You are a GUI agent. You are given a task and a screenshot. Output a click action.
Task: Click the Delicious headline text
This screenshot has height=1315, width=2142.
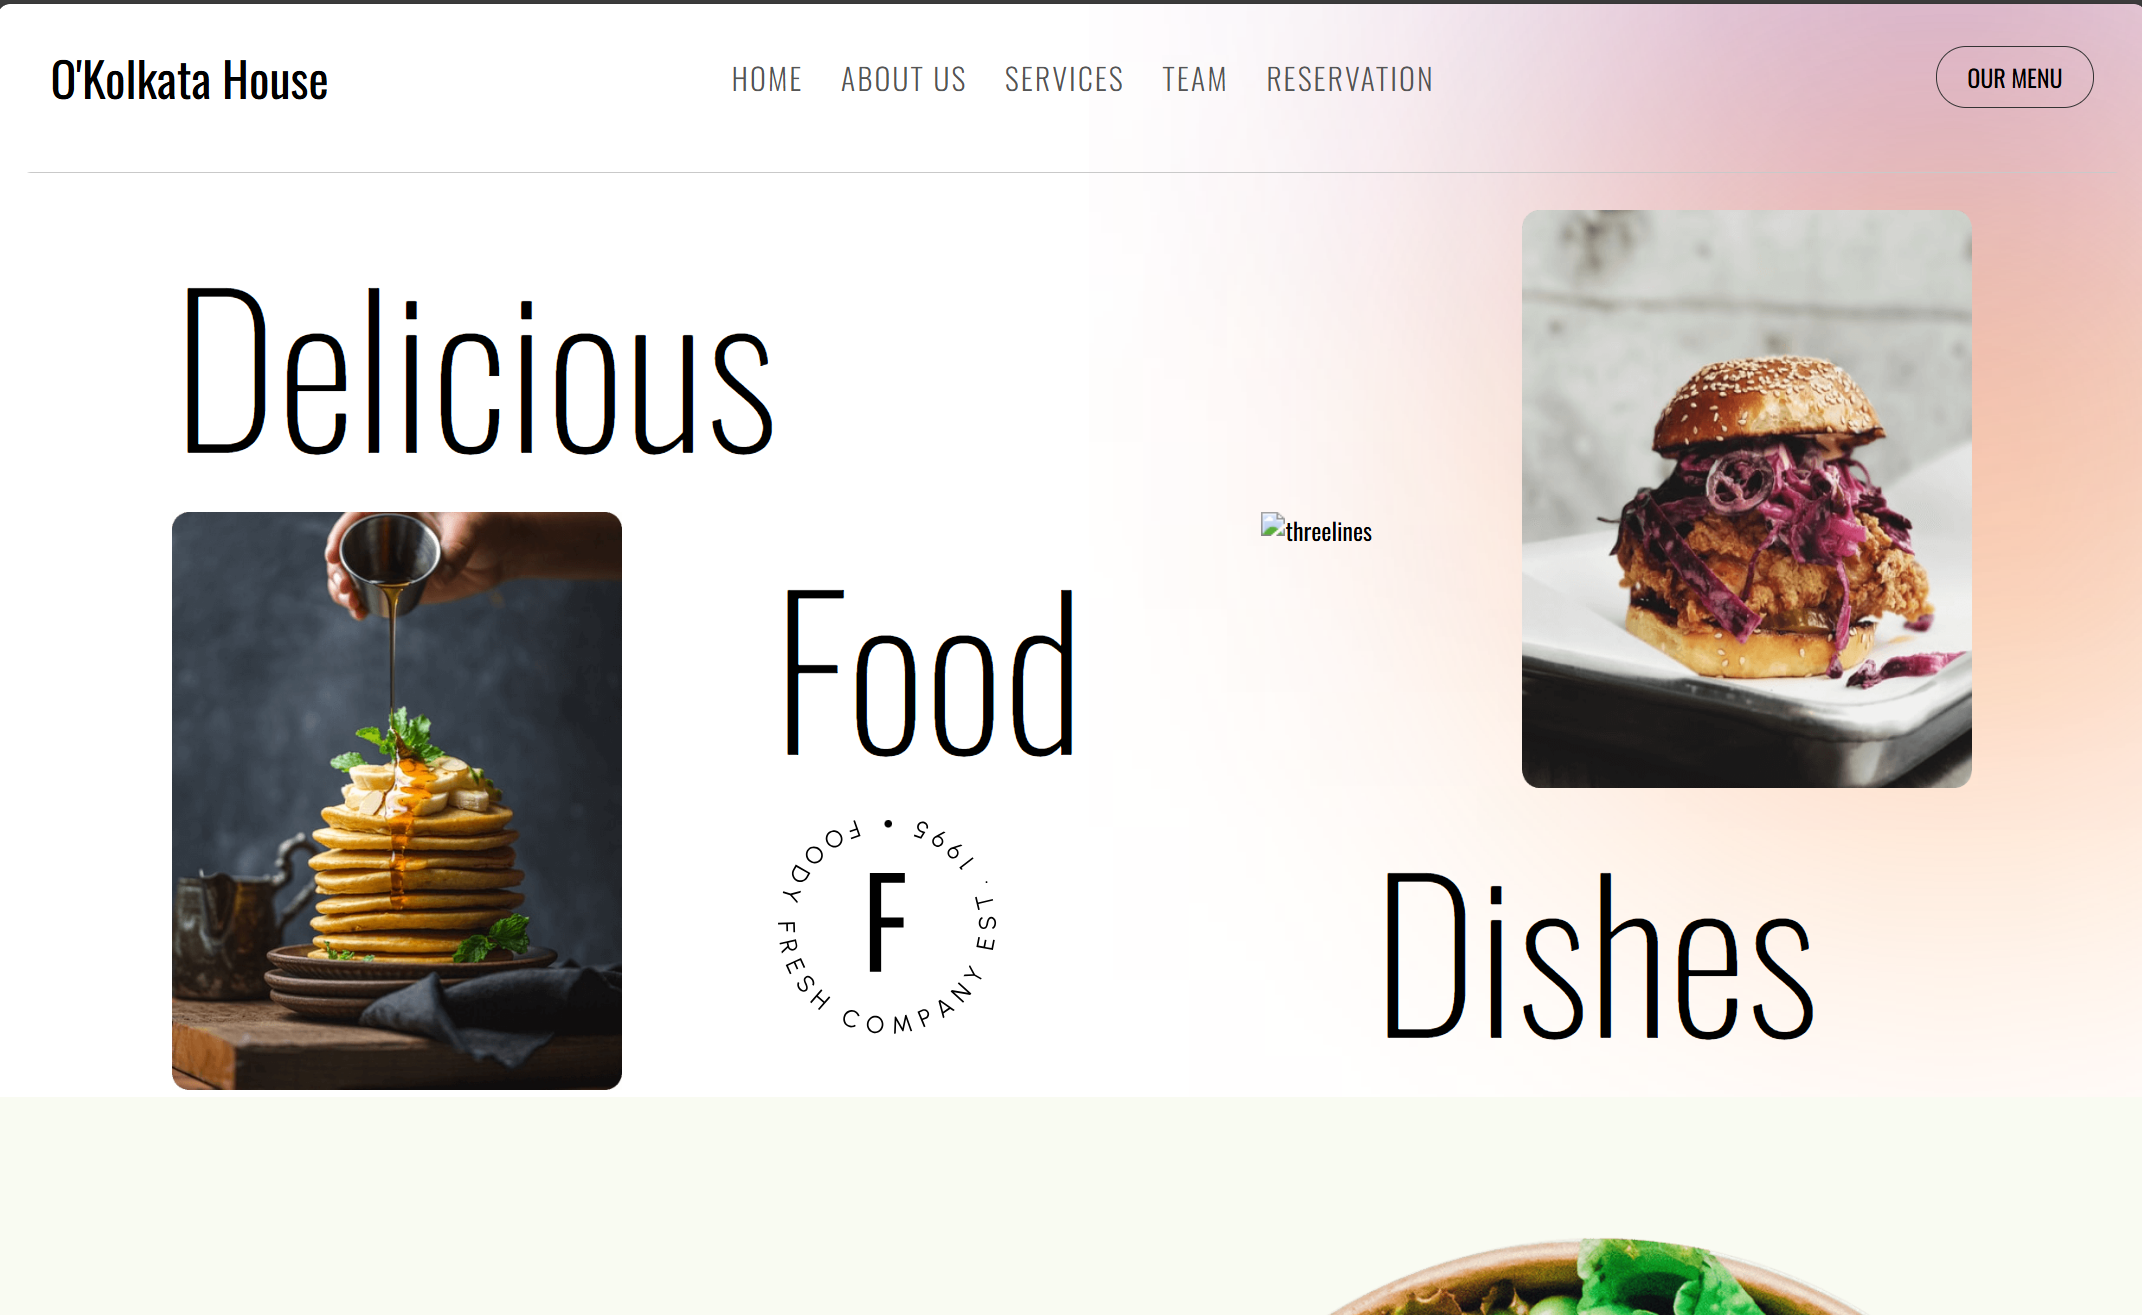(478, 372)
